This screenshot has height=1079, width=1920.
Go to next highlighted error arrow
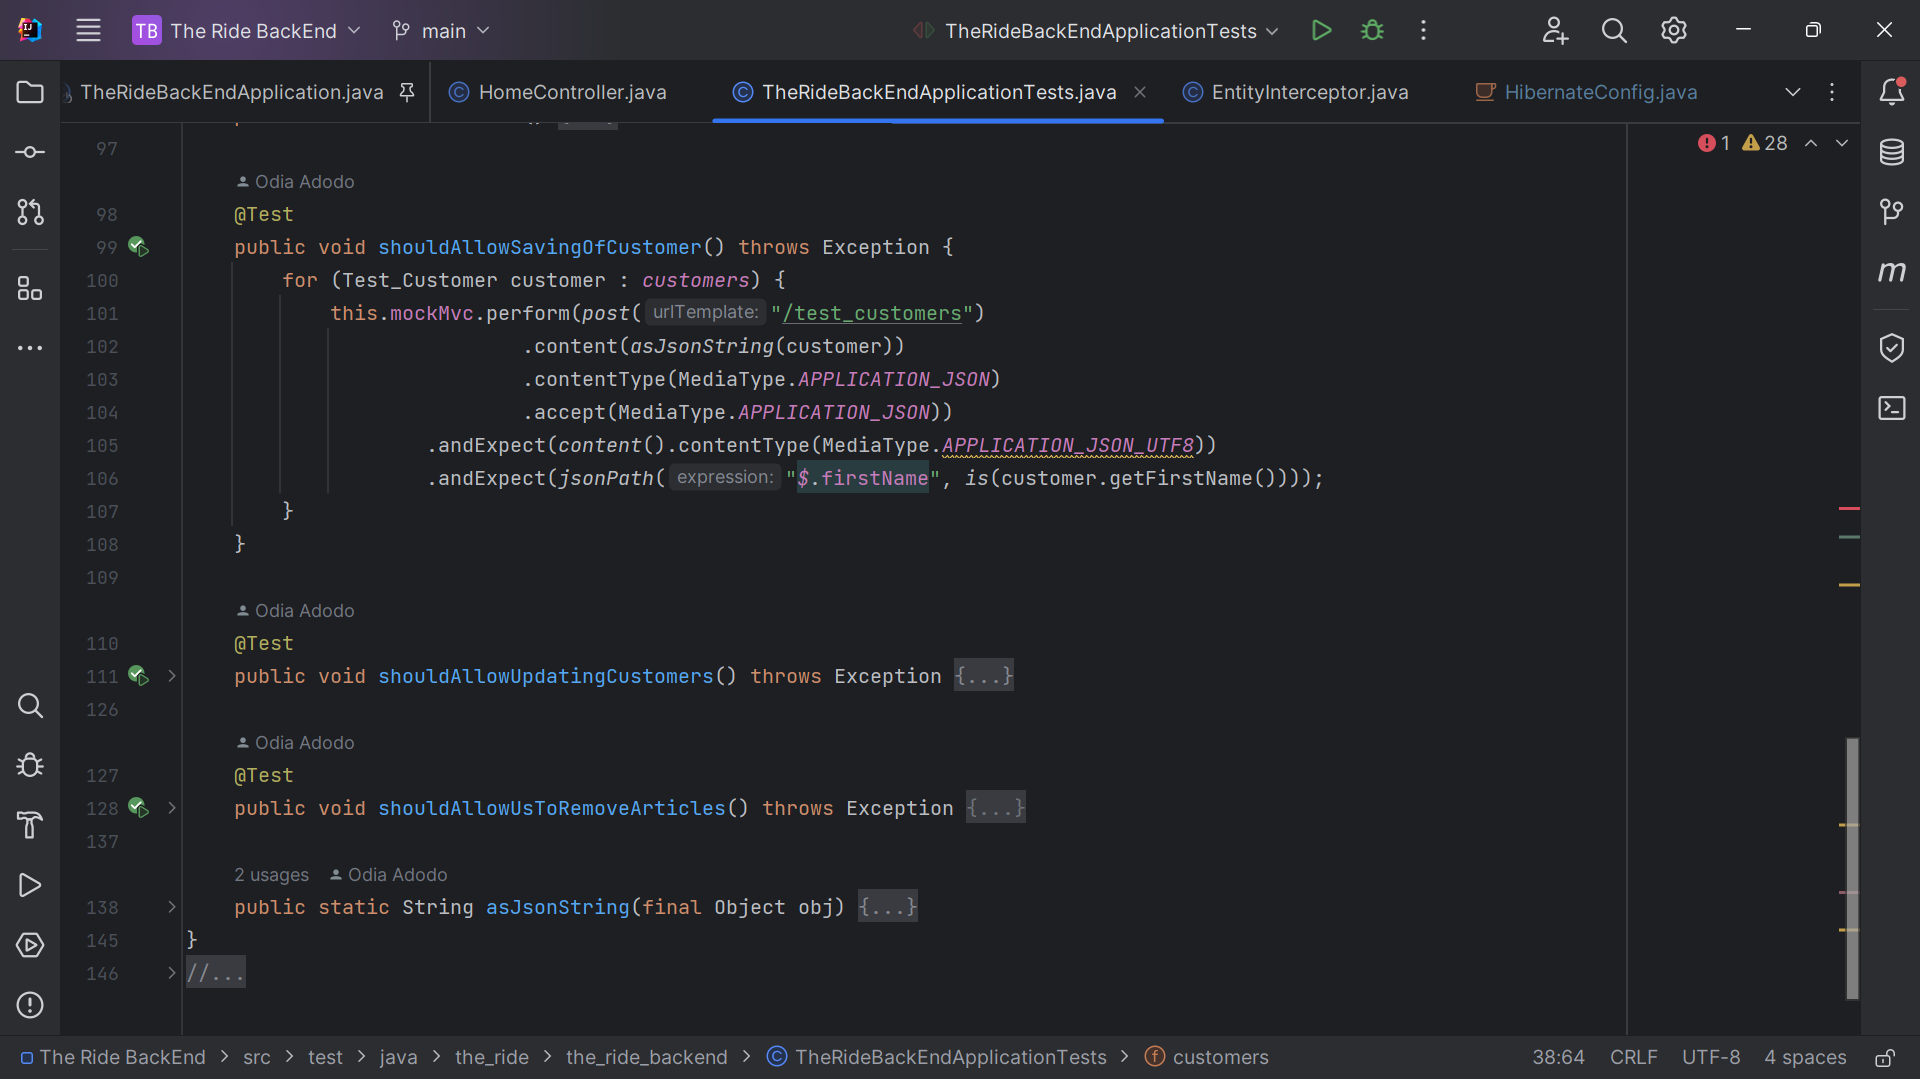pyautogui.click(x=1842, y=143)
